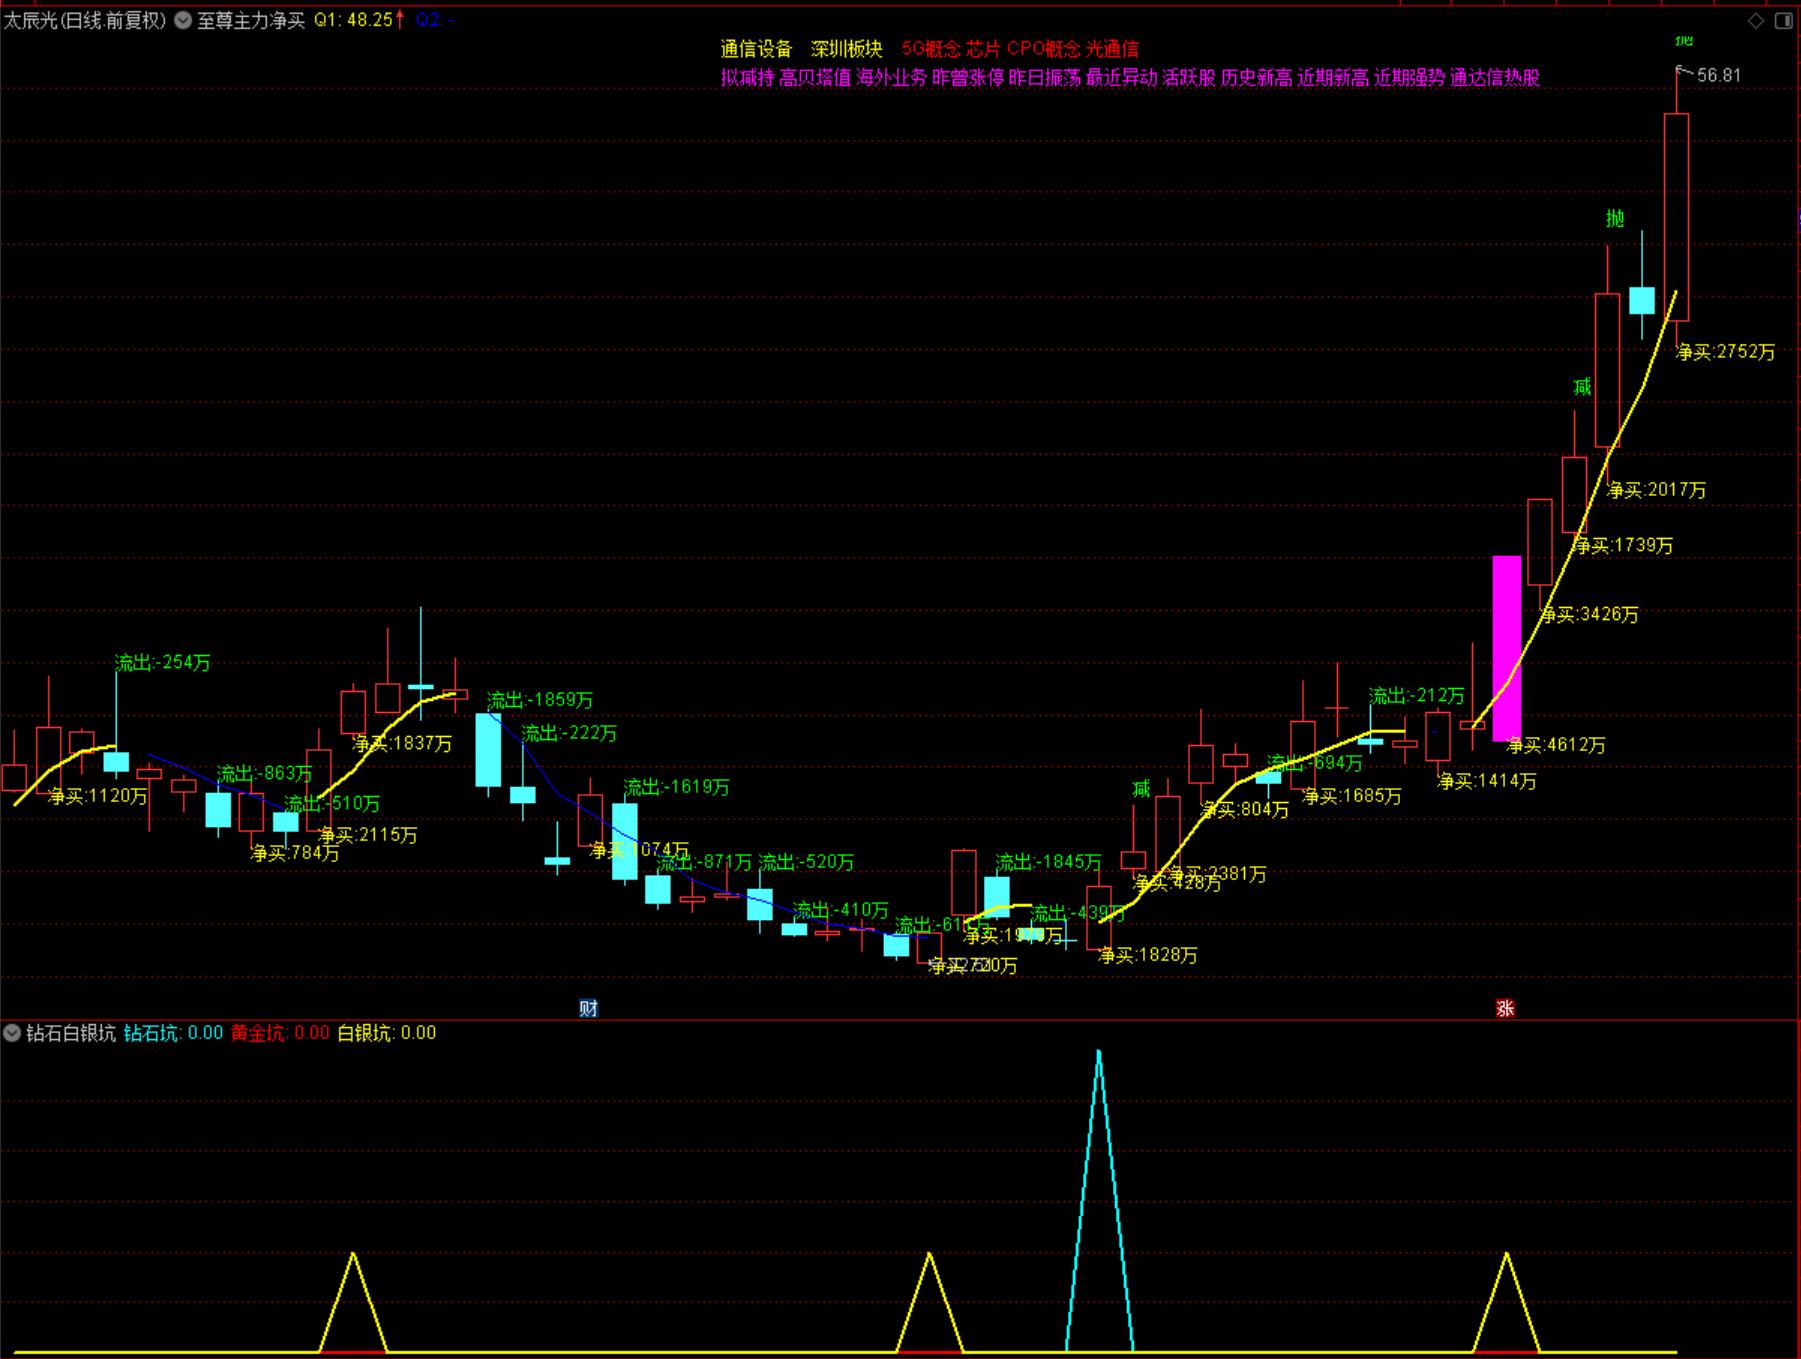The width and height of the screenshot is (1801, 1359).
Task: Click the green 减 signal above 净买:428万
Action: tap(1141, 790)
